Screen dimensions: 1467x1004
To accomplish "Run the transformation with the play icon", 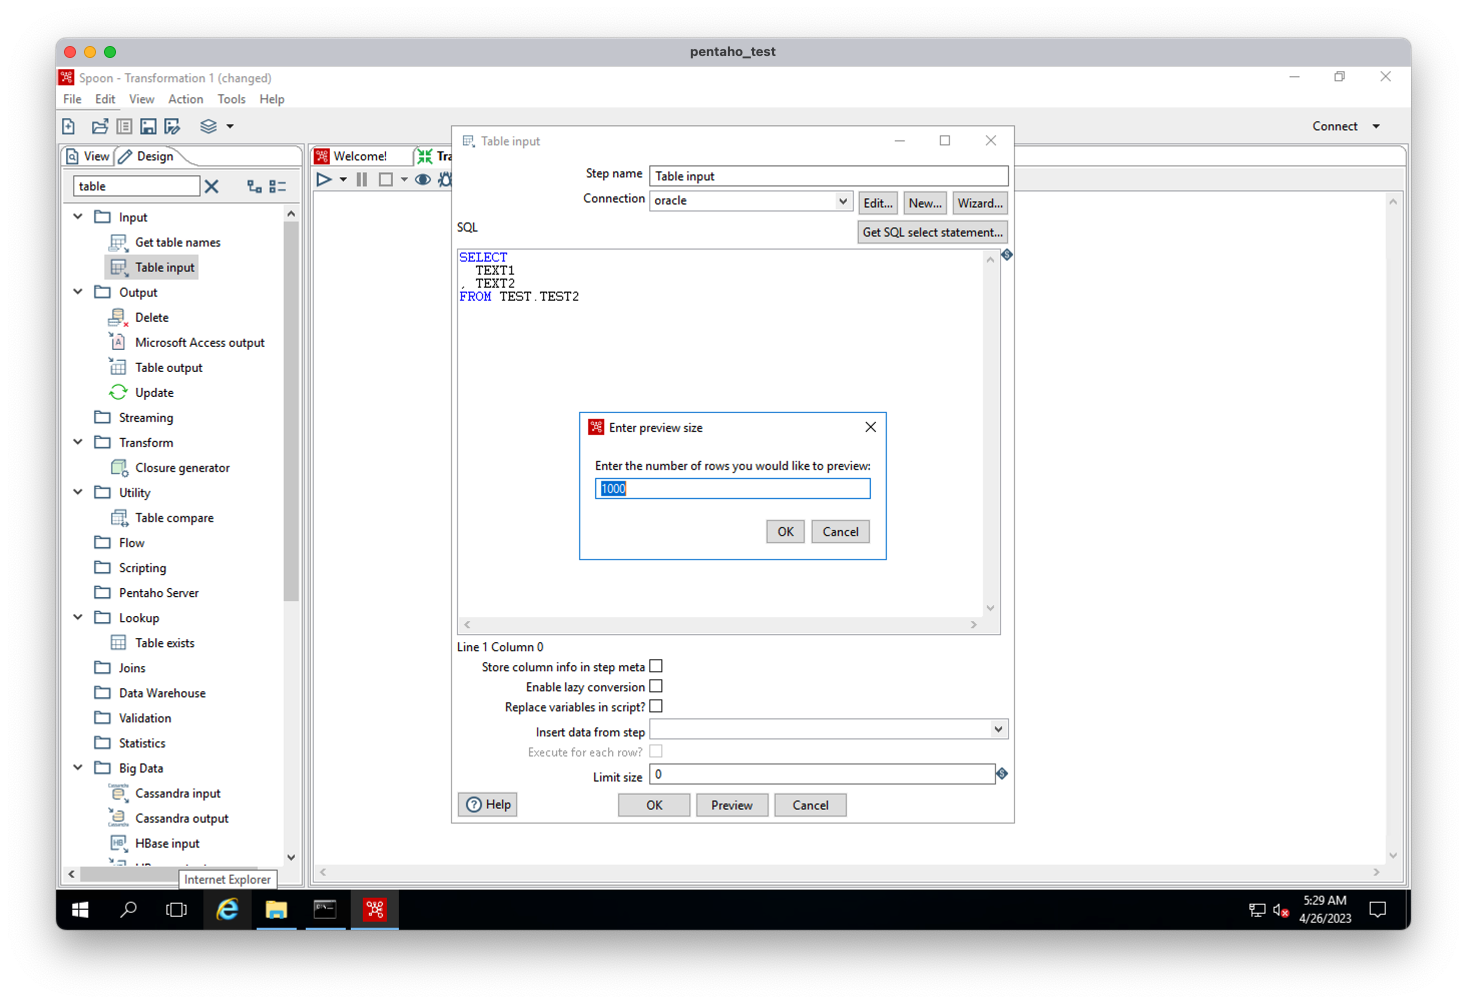I will (324, 180).
